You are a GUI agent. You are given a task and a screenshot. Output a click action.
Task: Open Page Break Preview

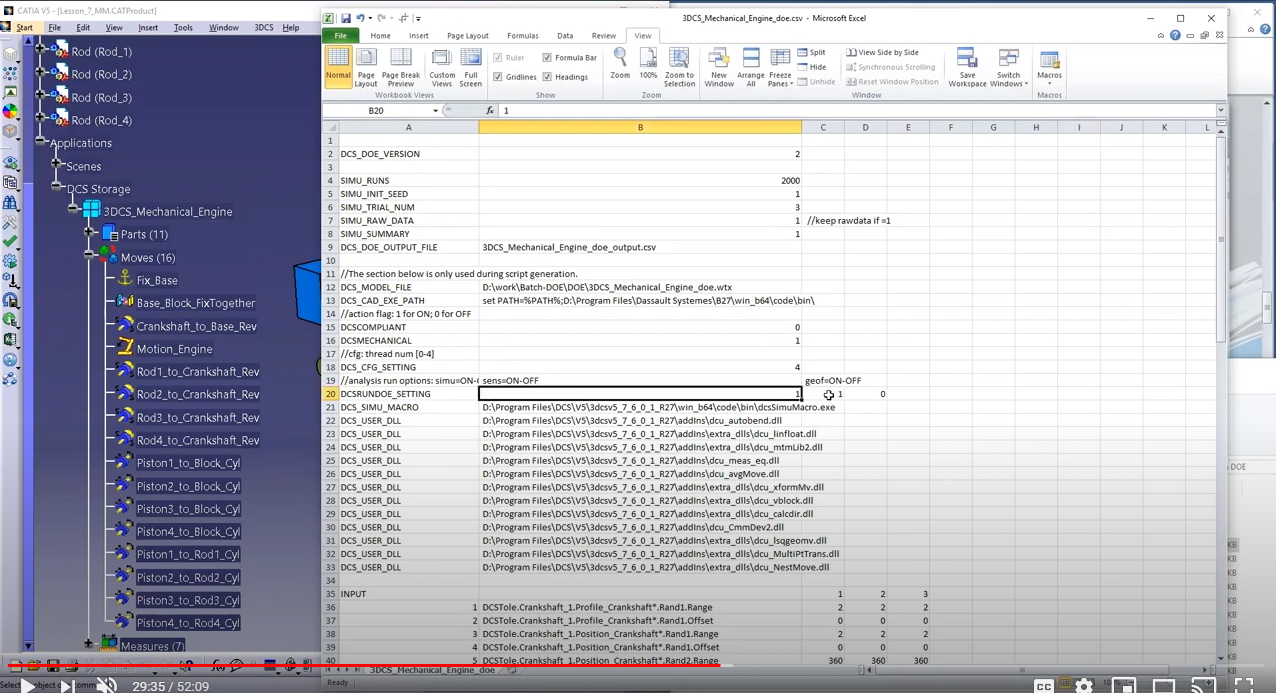[401, 66]
